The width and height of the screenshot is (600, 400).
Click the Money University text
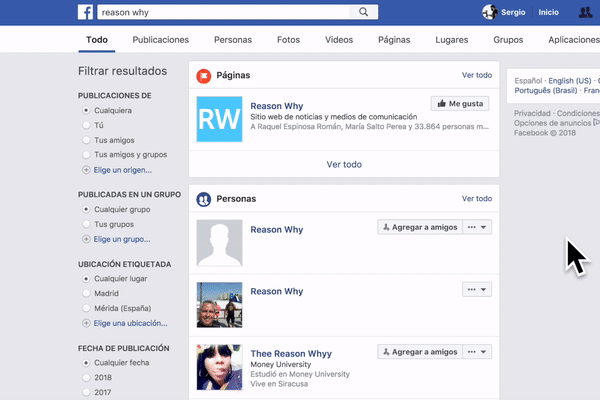point(280,364)
